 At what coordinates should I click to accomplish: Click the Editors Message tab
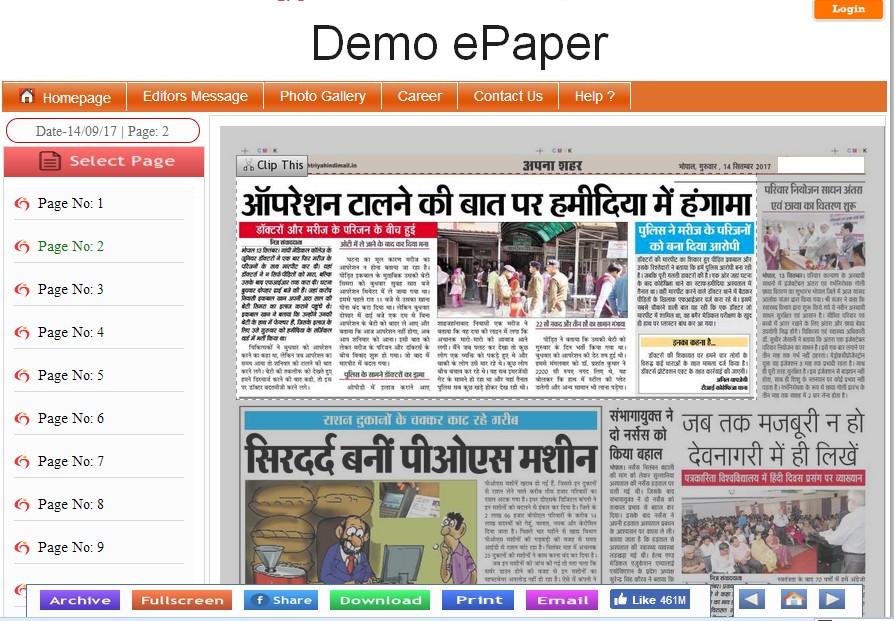[x=195, y=97]
